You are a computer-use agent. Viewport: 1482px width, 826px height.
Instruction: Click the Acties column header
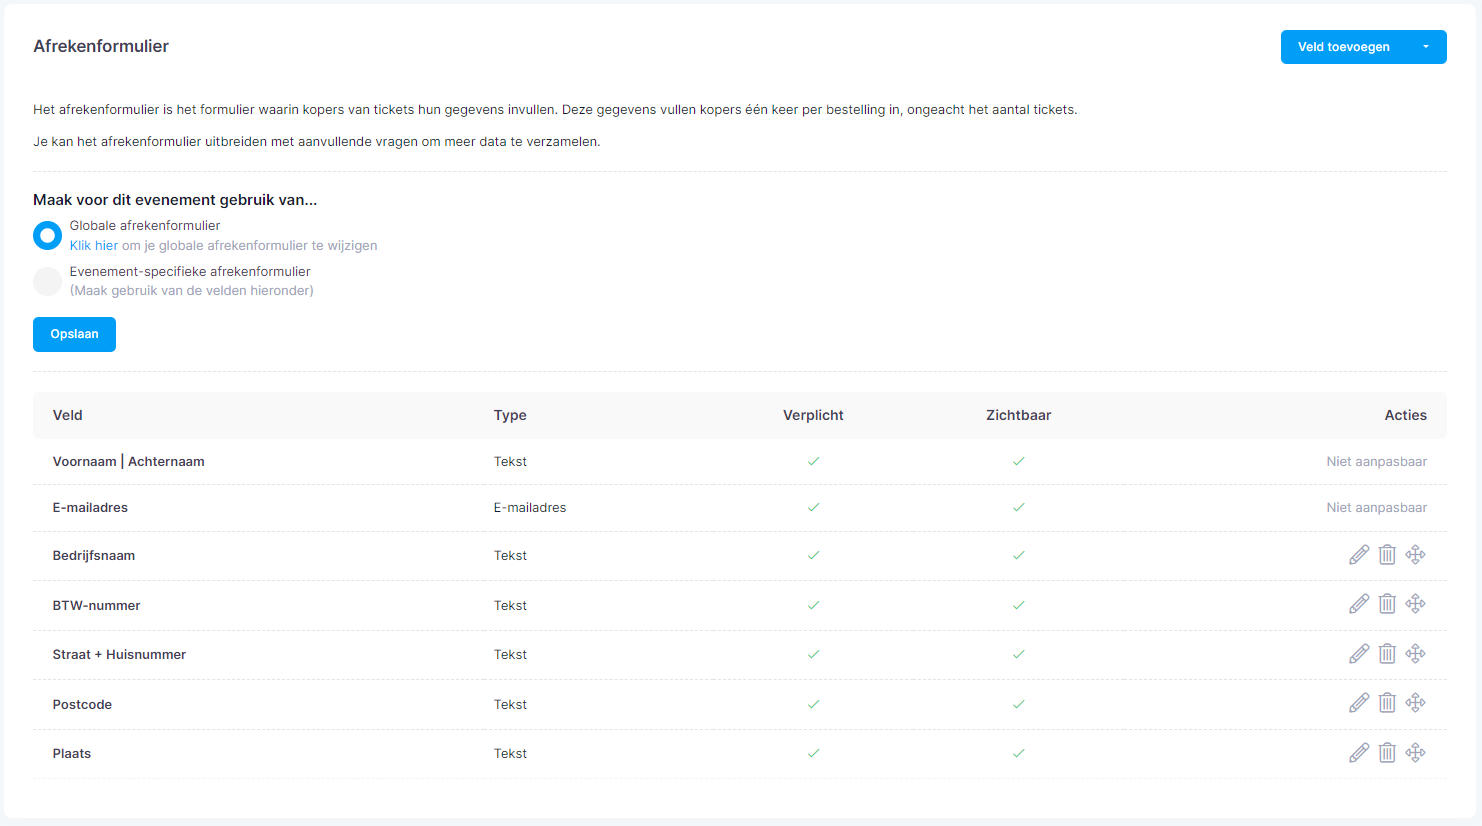1405,415
